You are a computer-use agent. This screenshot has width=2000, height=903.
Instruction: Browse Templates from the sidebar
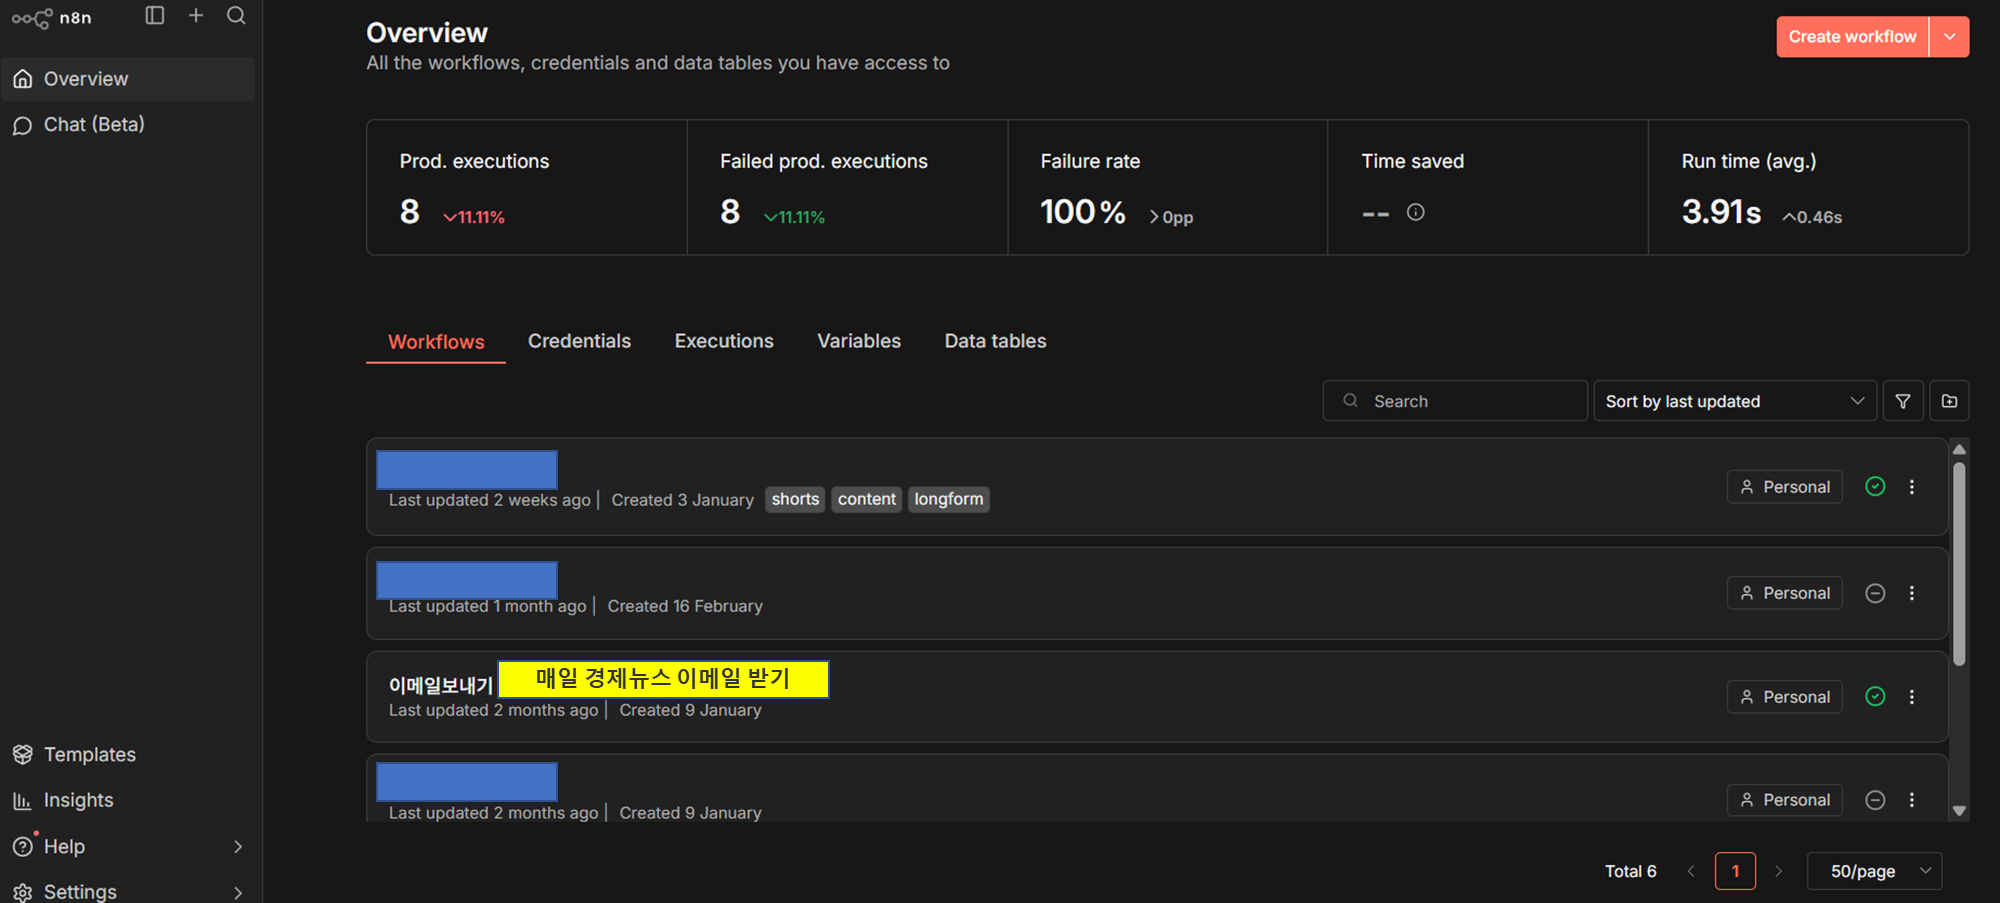click(x=89, y=754)
